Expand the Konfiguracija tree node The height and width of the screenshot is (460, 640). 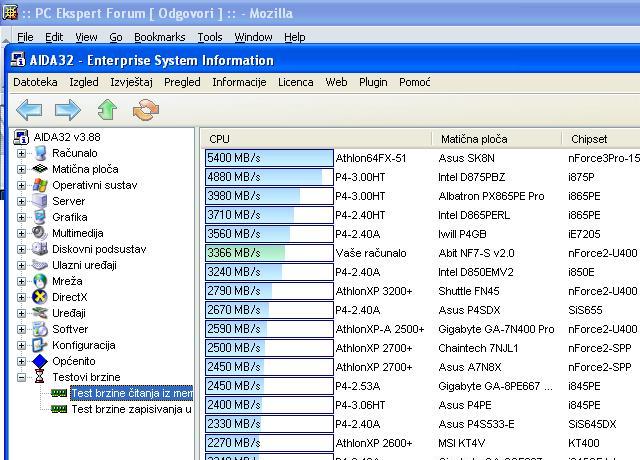pos(22,345)
